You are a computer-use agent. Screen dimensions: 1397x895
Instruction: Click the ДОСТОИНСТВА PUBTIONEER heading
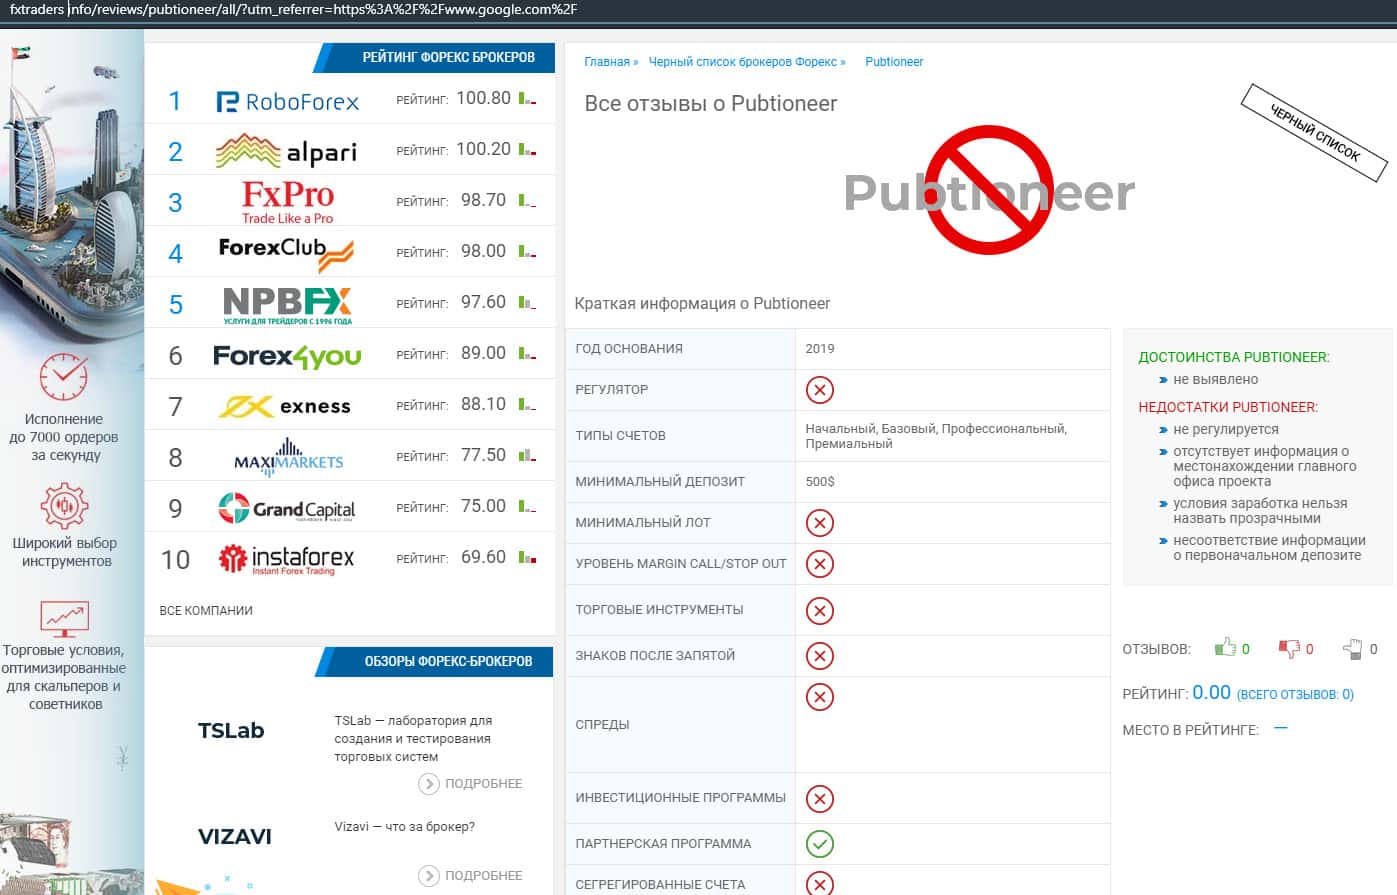click(1234, 357)
